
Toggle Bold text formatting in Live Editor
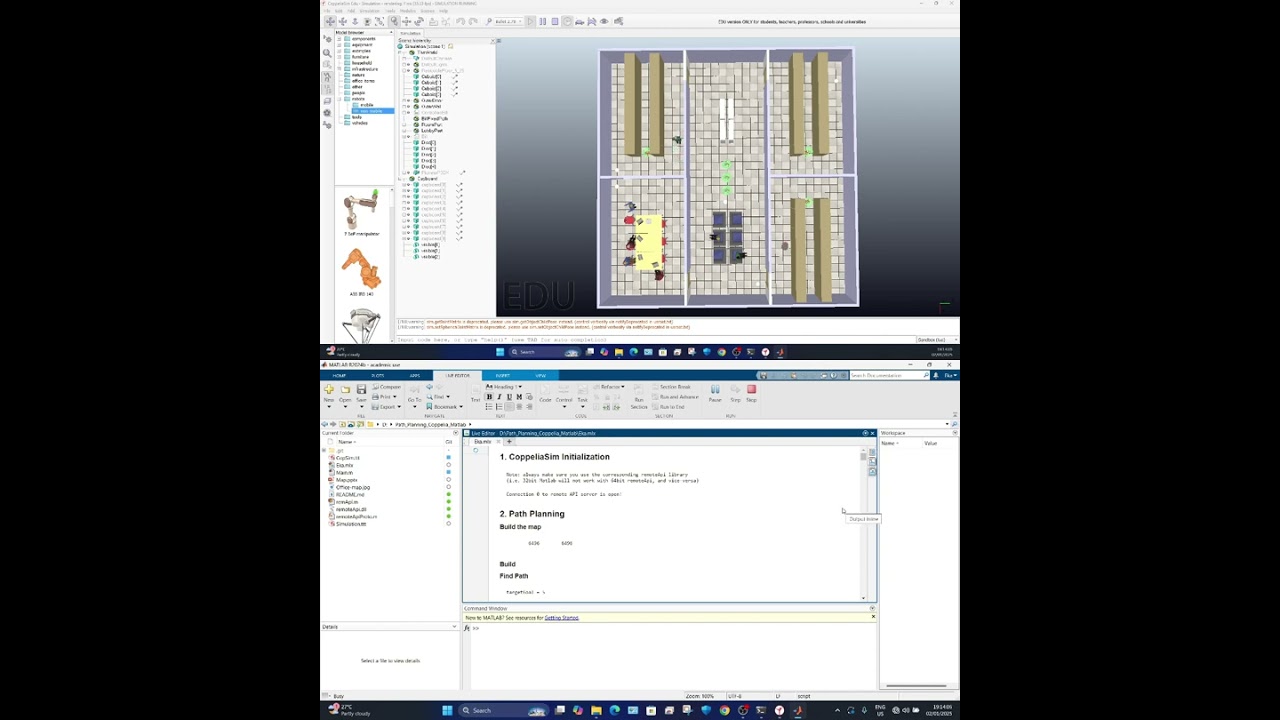click(x=489, y=397)
